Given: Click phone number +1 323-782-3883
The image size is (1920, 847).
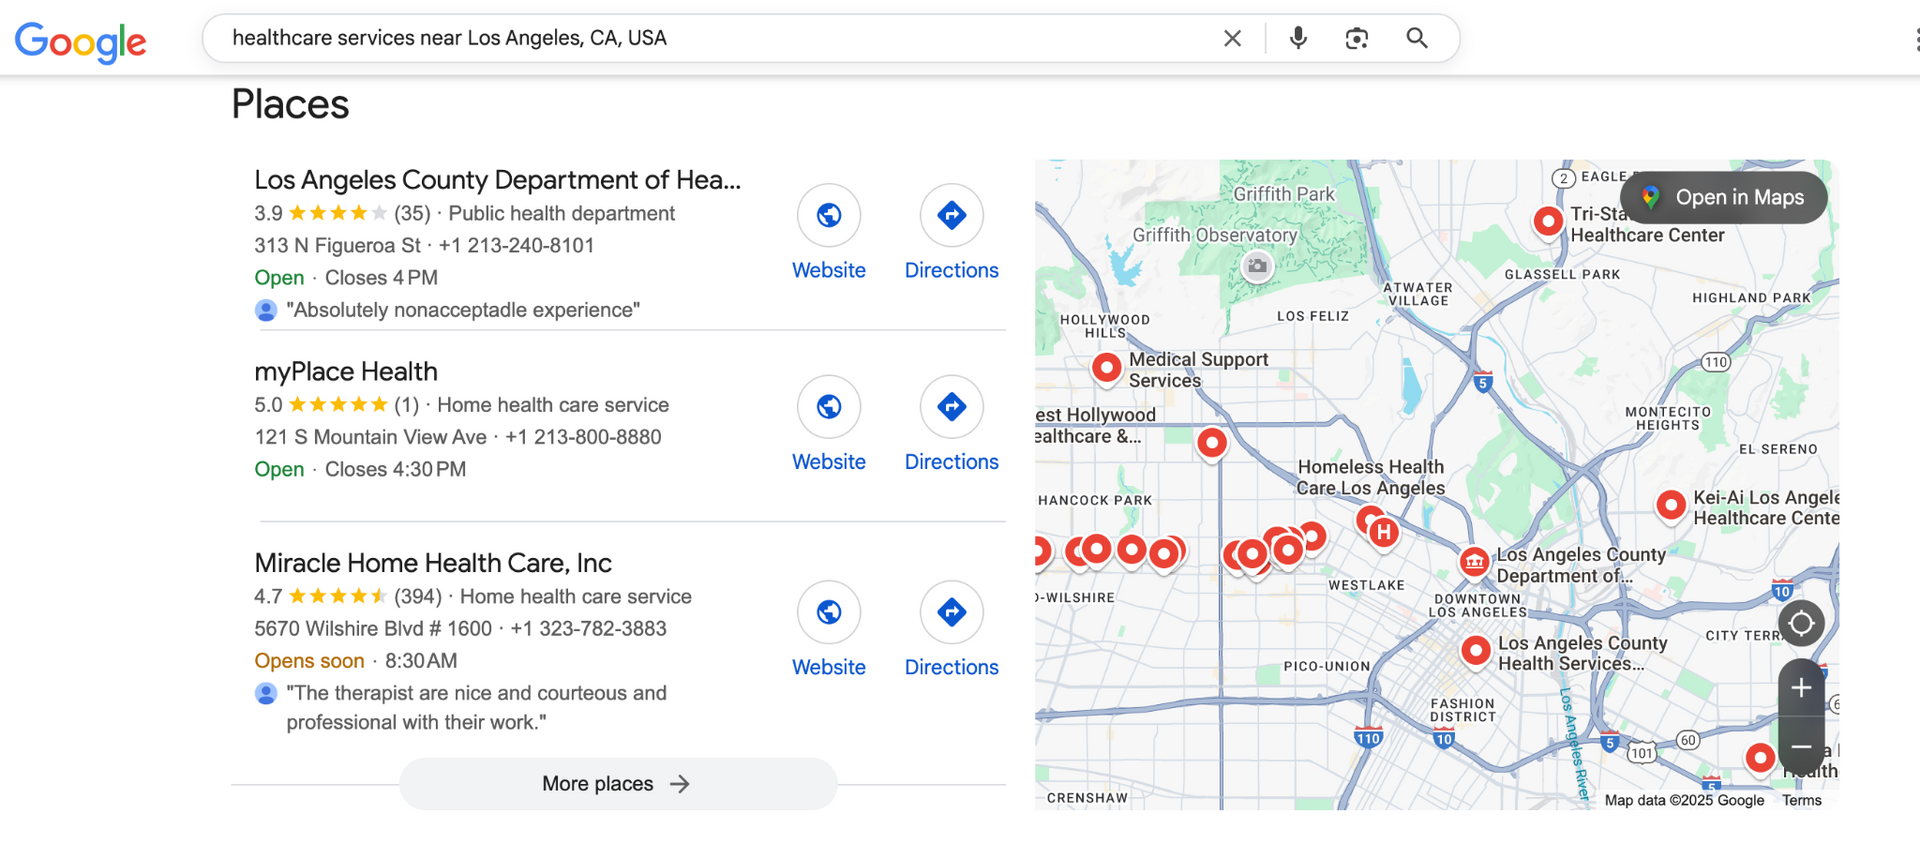Looking at the screenshot, I should click(588, 629).
